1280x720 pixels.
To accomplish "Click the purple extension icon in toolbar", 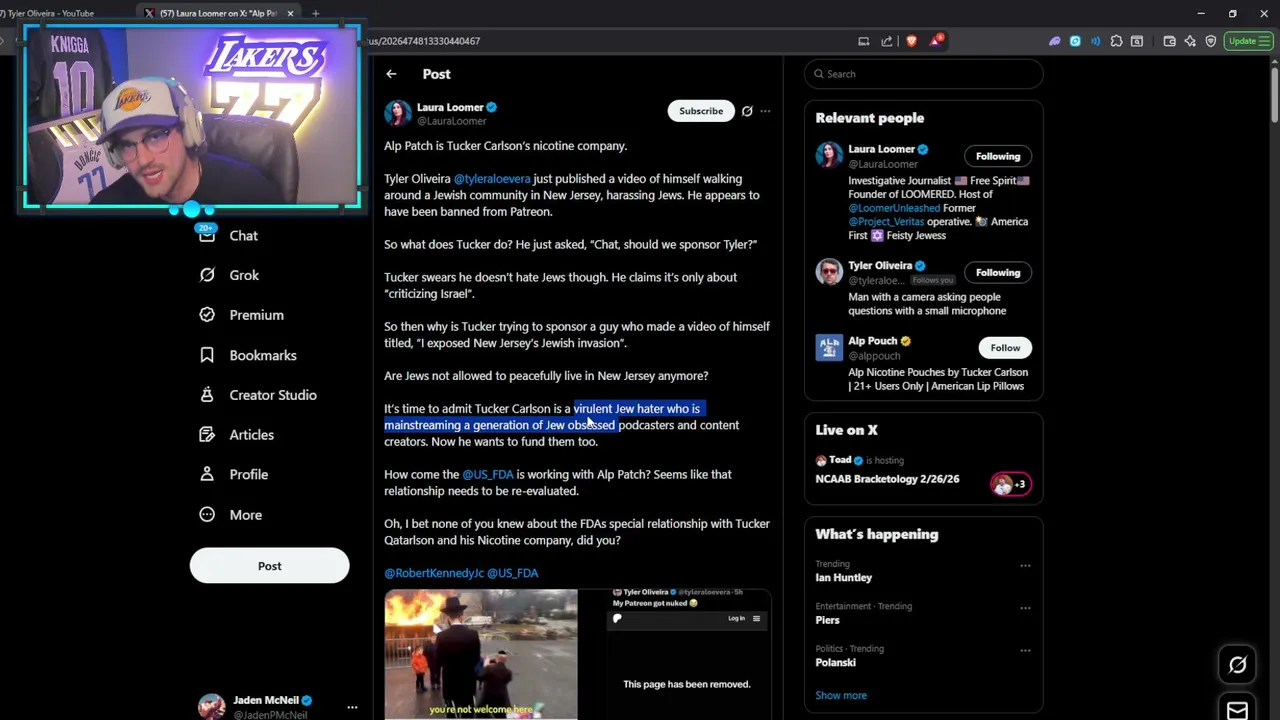I will (x=1054, y=41).
